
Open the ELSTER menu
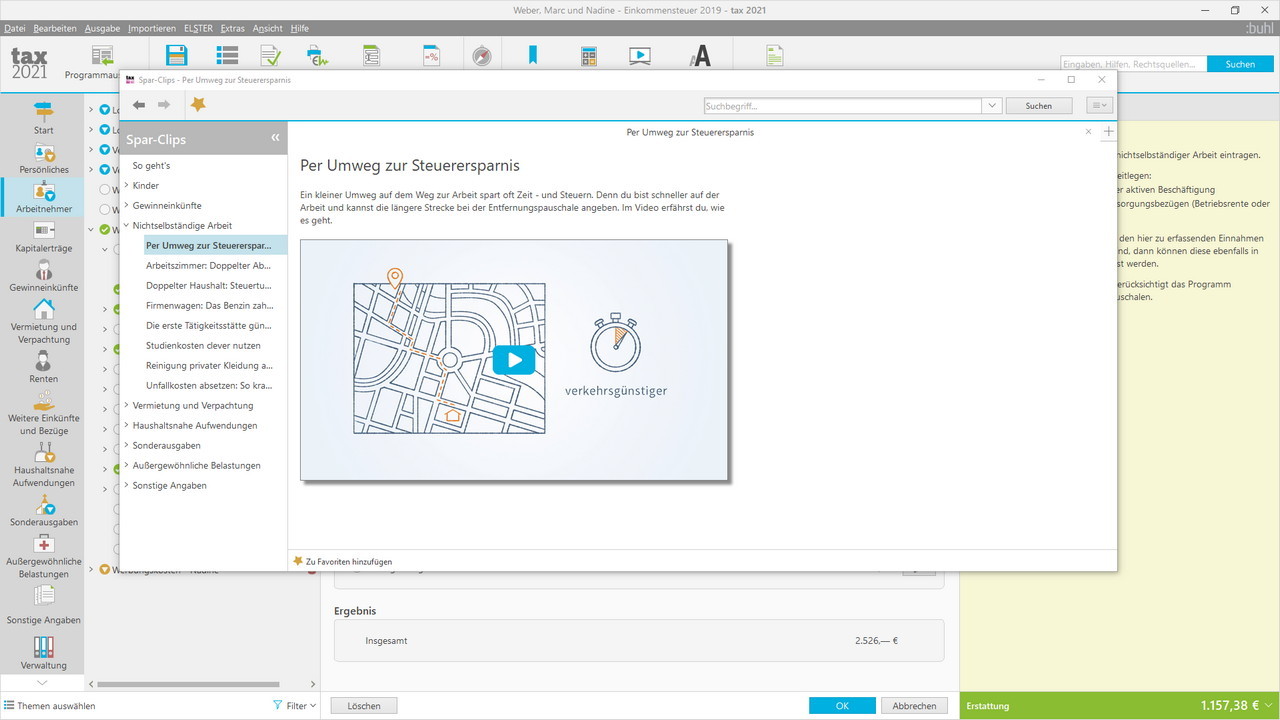tap(198, 28)
